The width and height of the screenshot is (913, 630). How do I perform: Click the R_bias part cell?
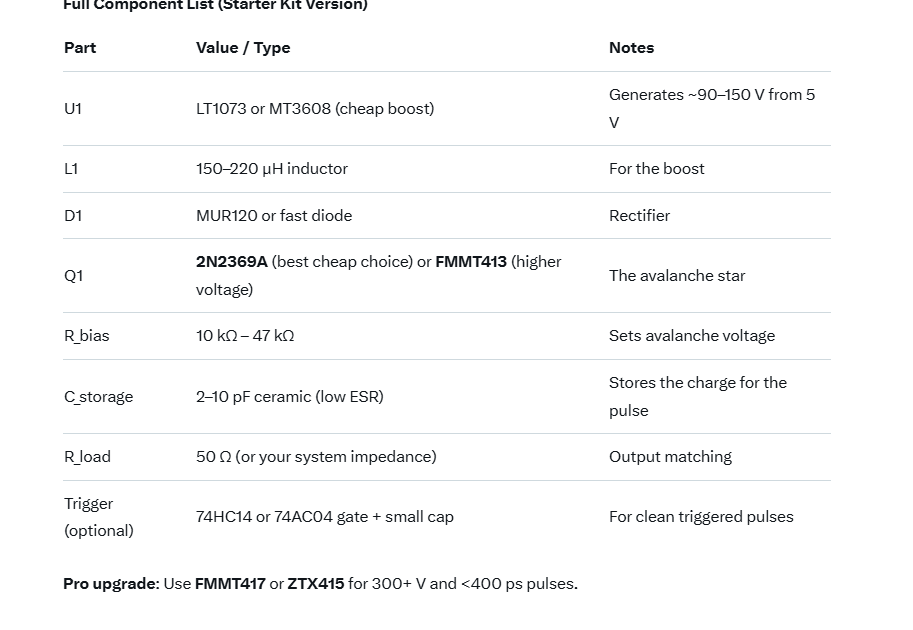coord(87,336)
